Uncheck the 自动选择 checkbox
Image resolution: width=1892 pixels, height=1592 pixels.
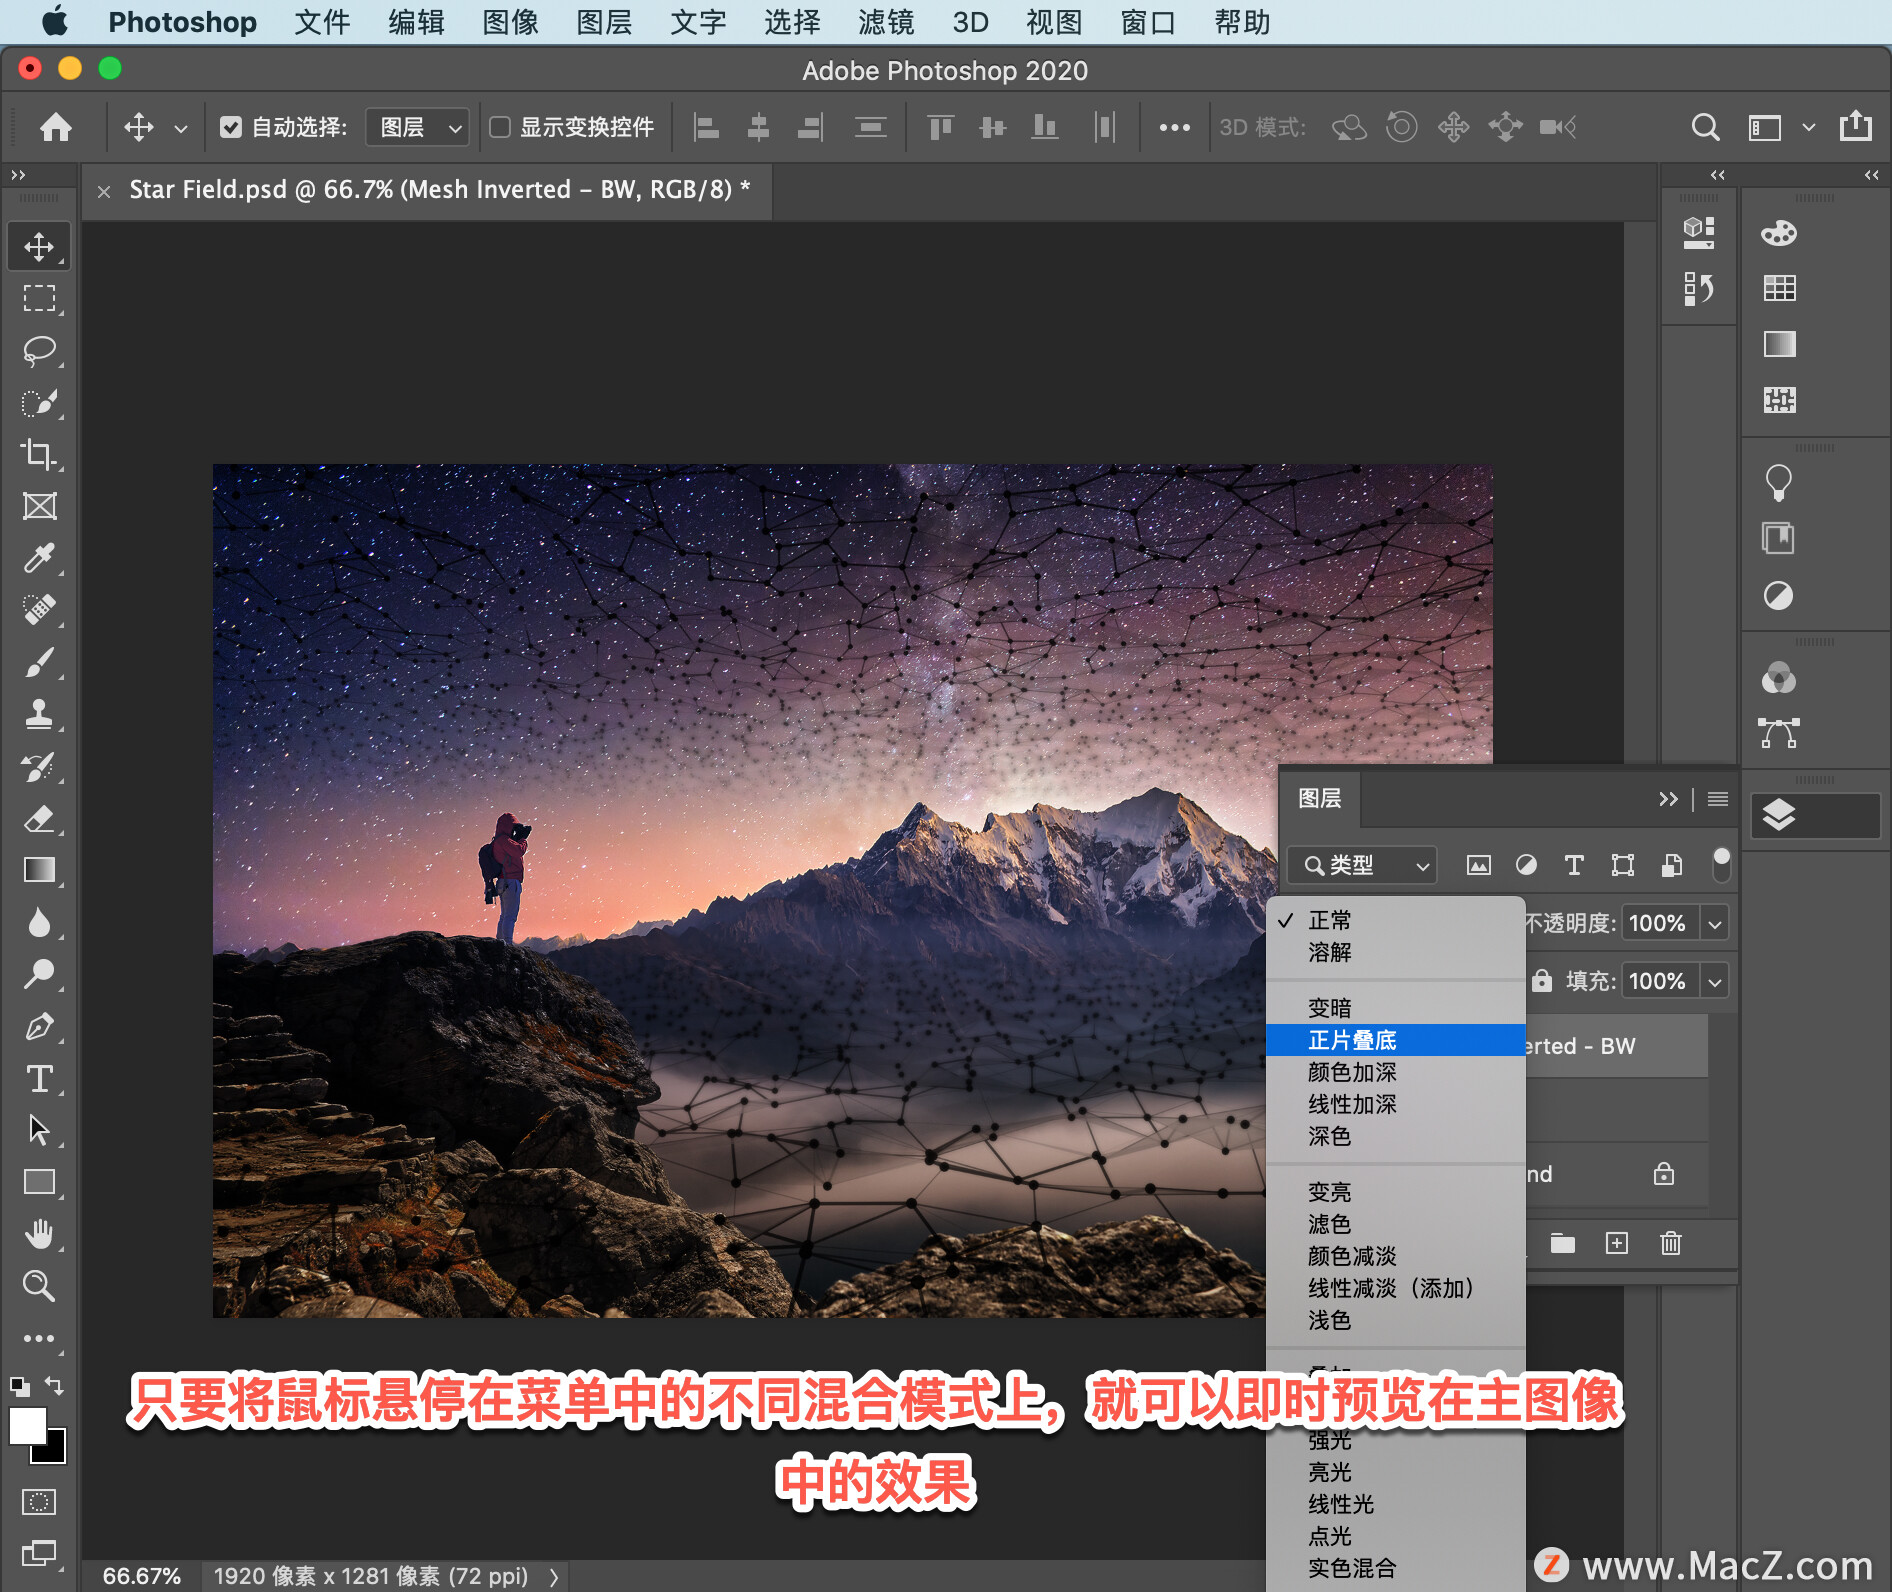tap(231, 127)
